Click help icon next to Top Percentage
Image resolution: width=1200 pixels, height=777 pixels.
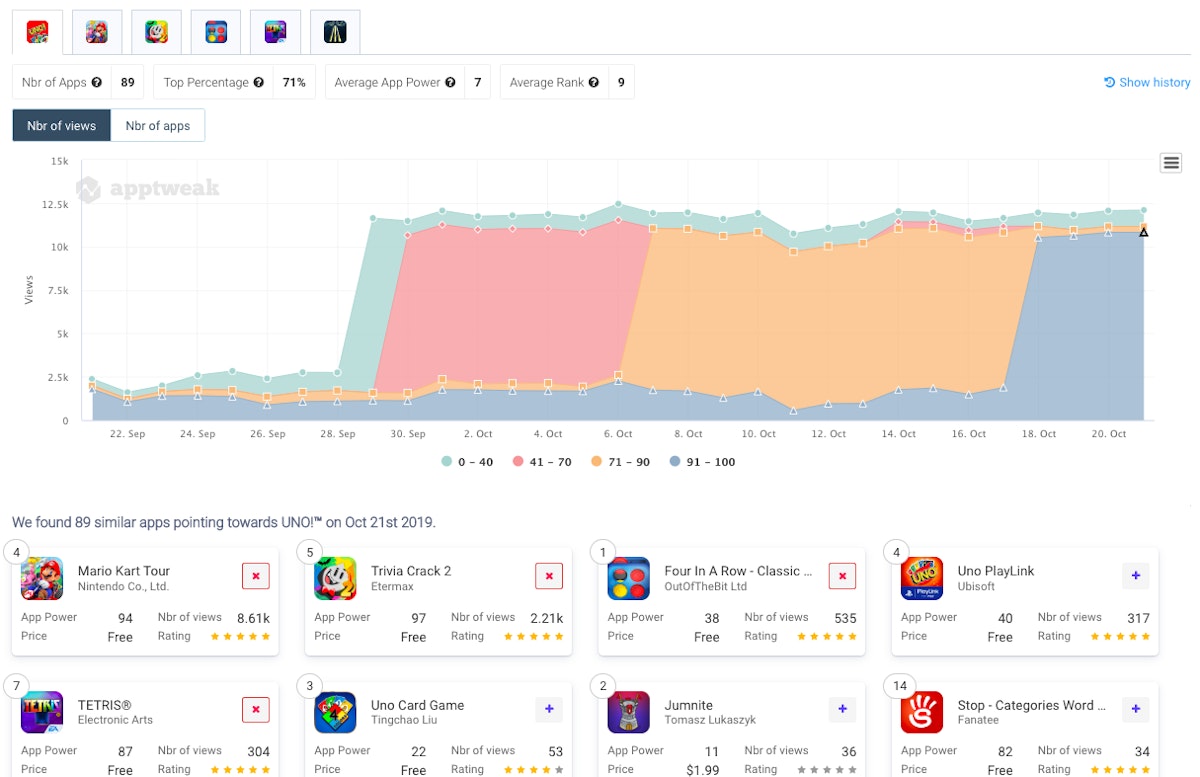(x=259, y=83)
